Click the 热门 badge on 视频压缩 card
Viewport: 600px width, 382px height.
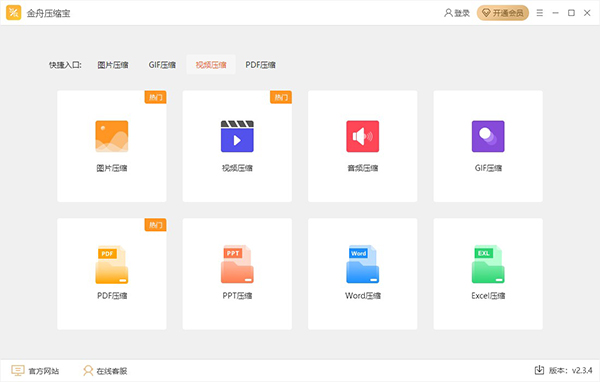281,97
